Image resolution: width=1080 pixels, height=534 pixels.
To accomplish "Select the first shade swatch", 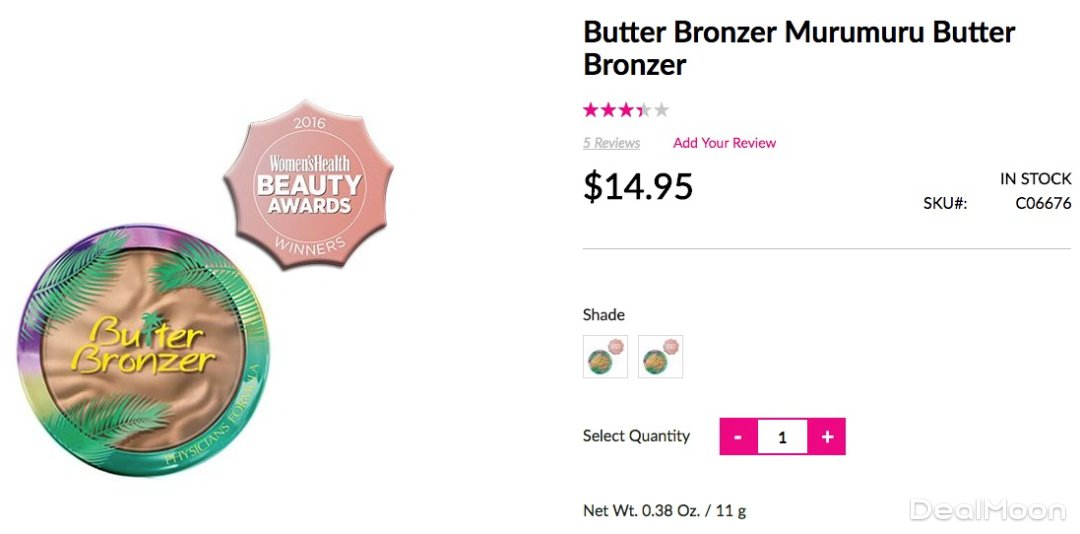I will [605, 357].
